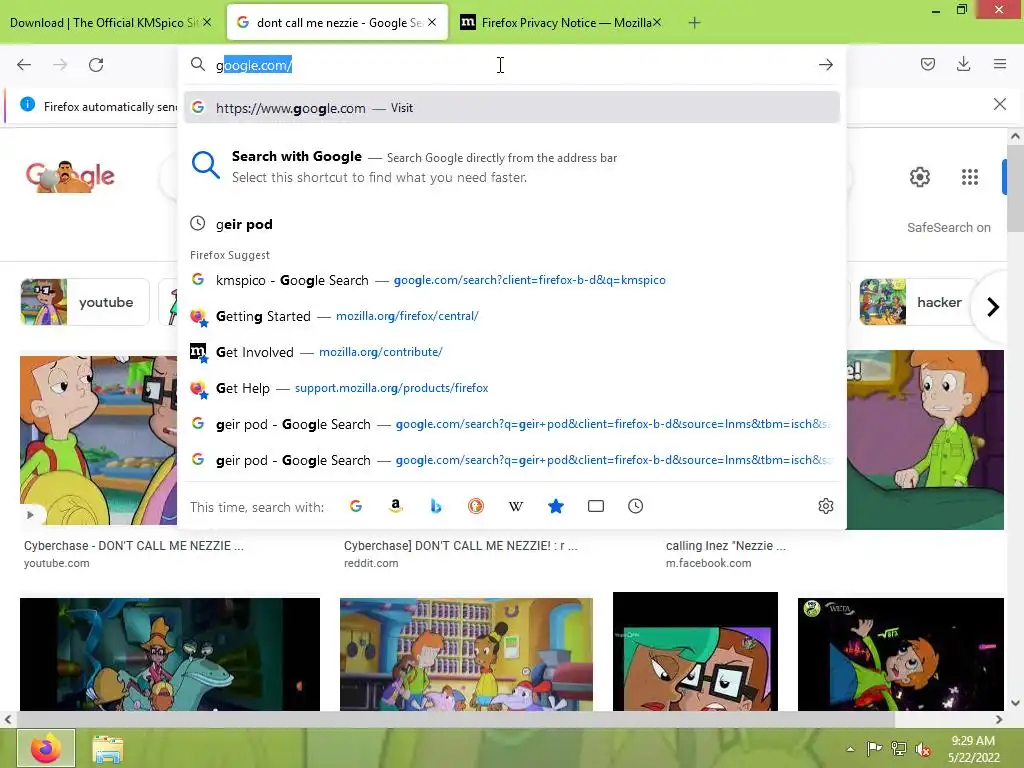Viewport: 1024px width, 768px height.
Task: Show more filter chips with right chevron
Action: coord(993,306)
